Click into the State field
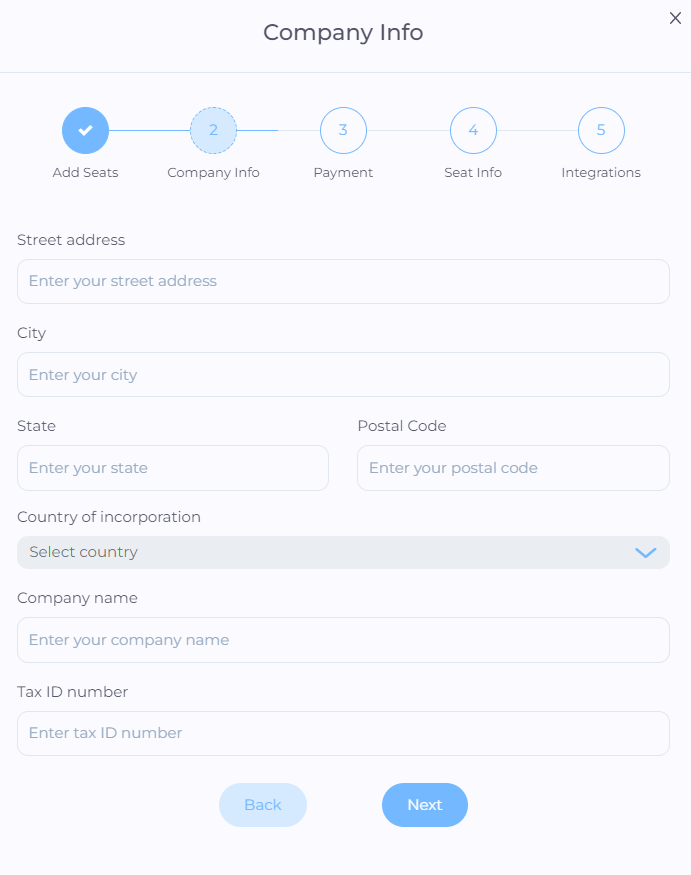This screenshot has height=875, width=691. point(173,468)
